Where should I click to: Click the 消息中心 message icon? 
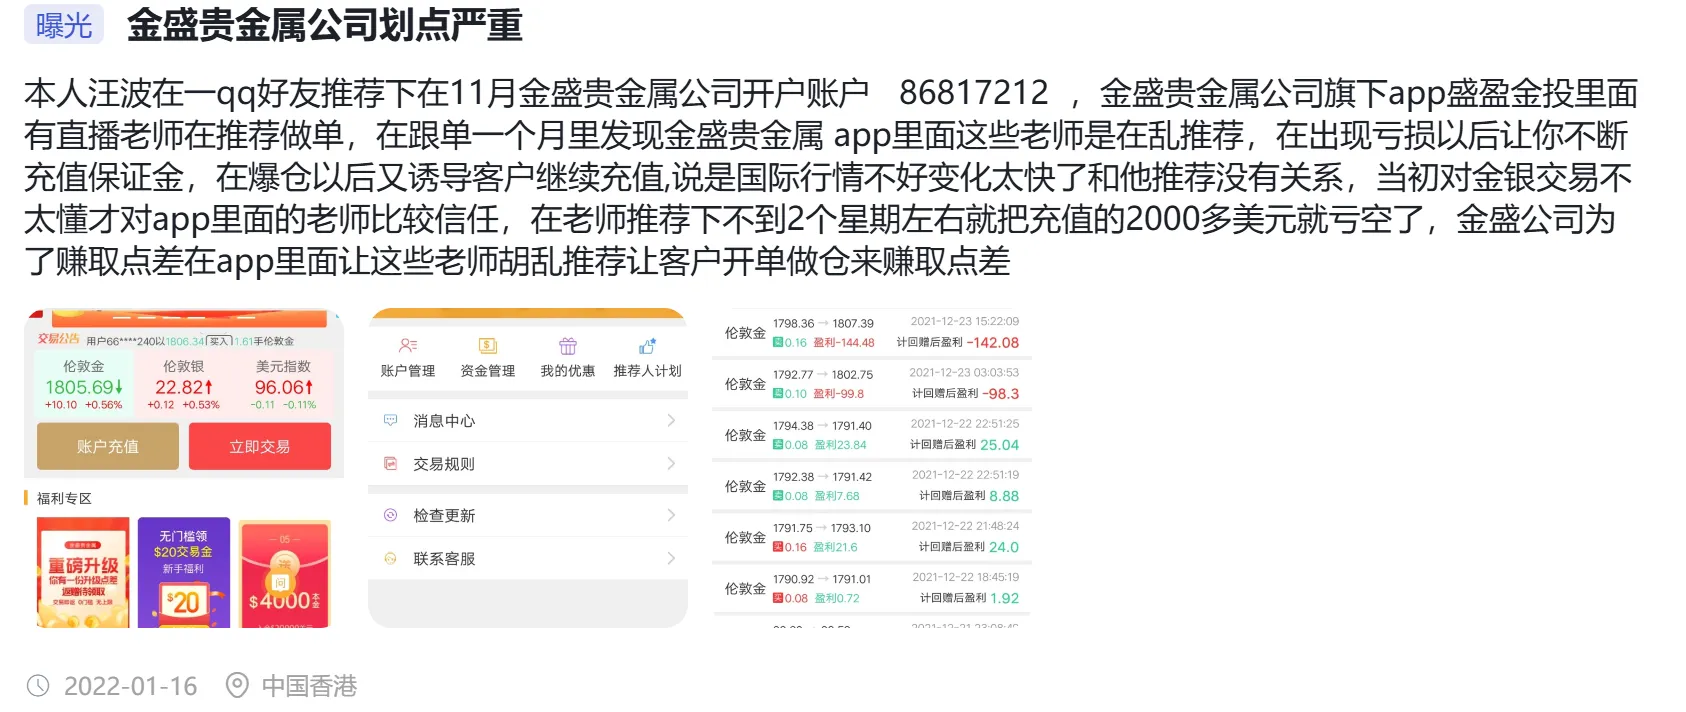point(391,420)
